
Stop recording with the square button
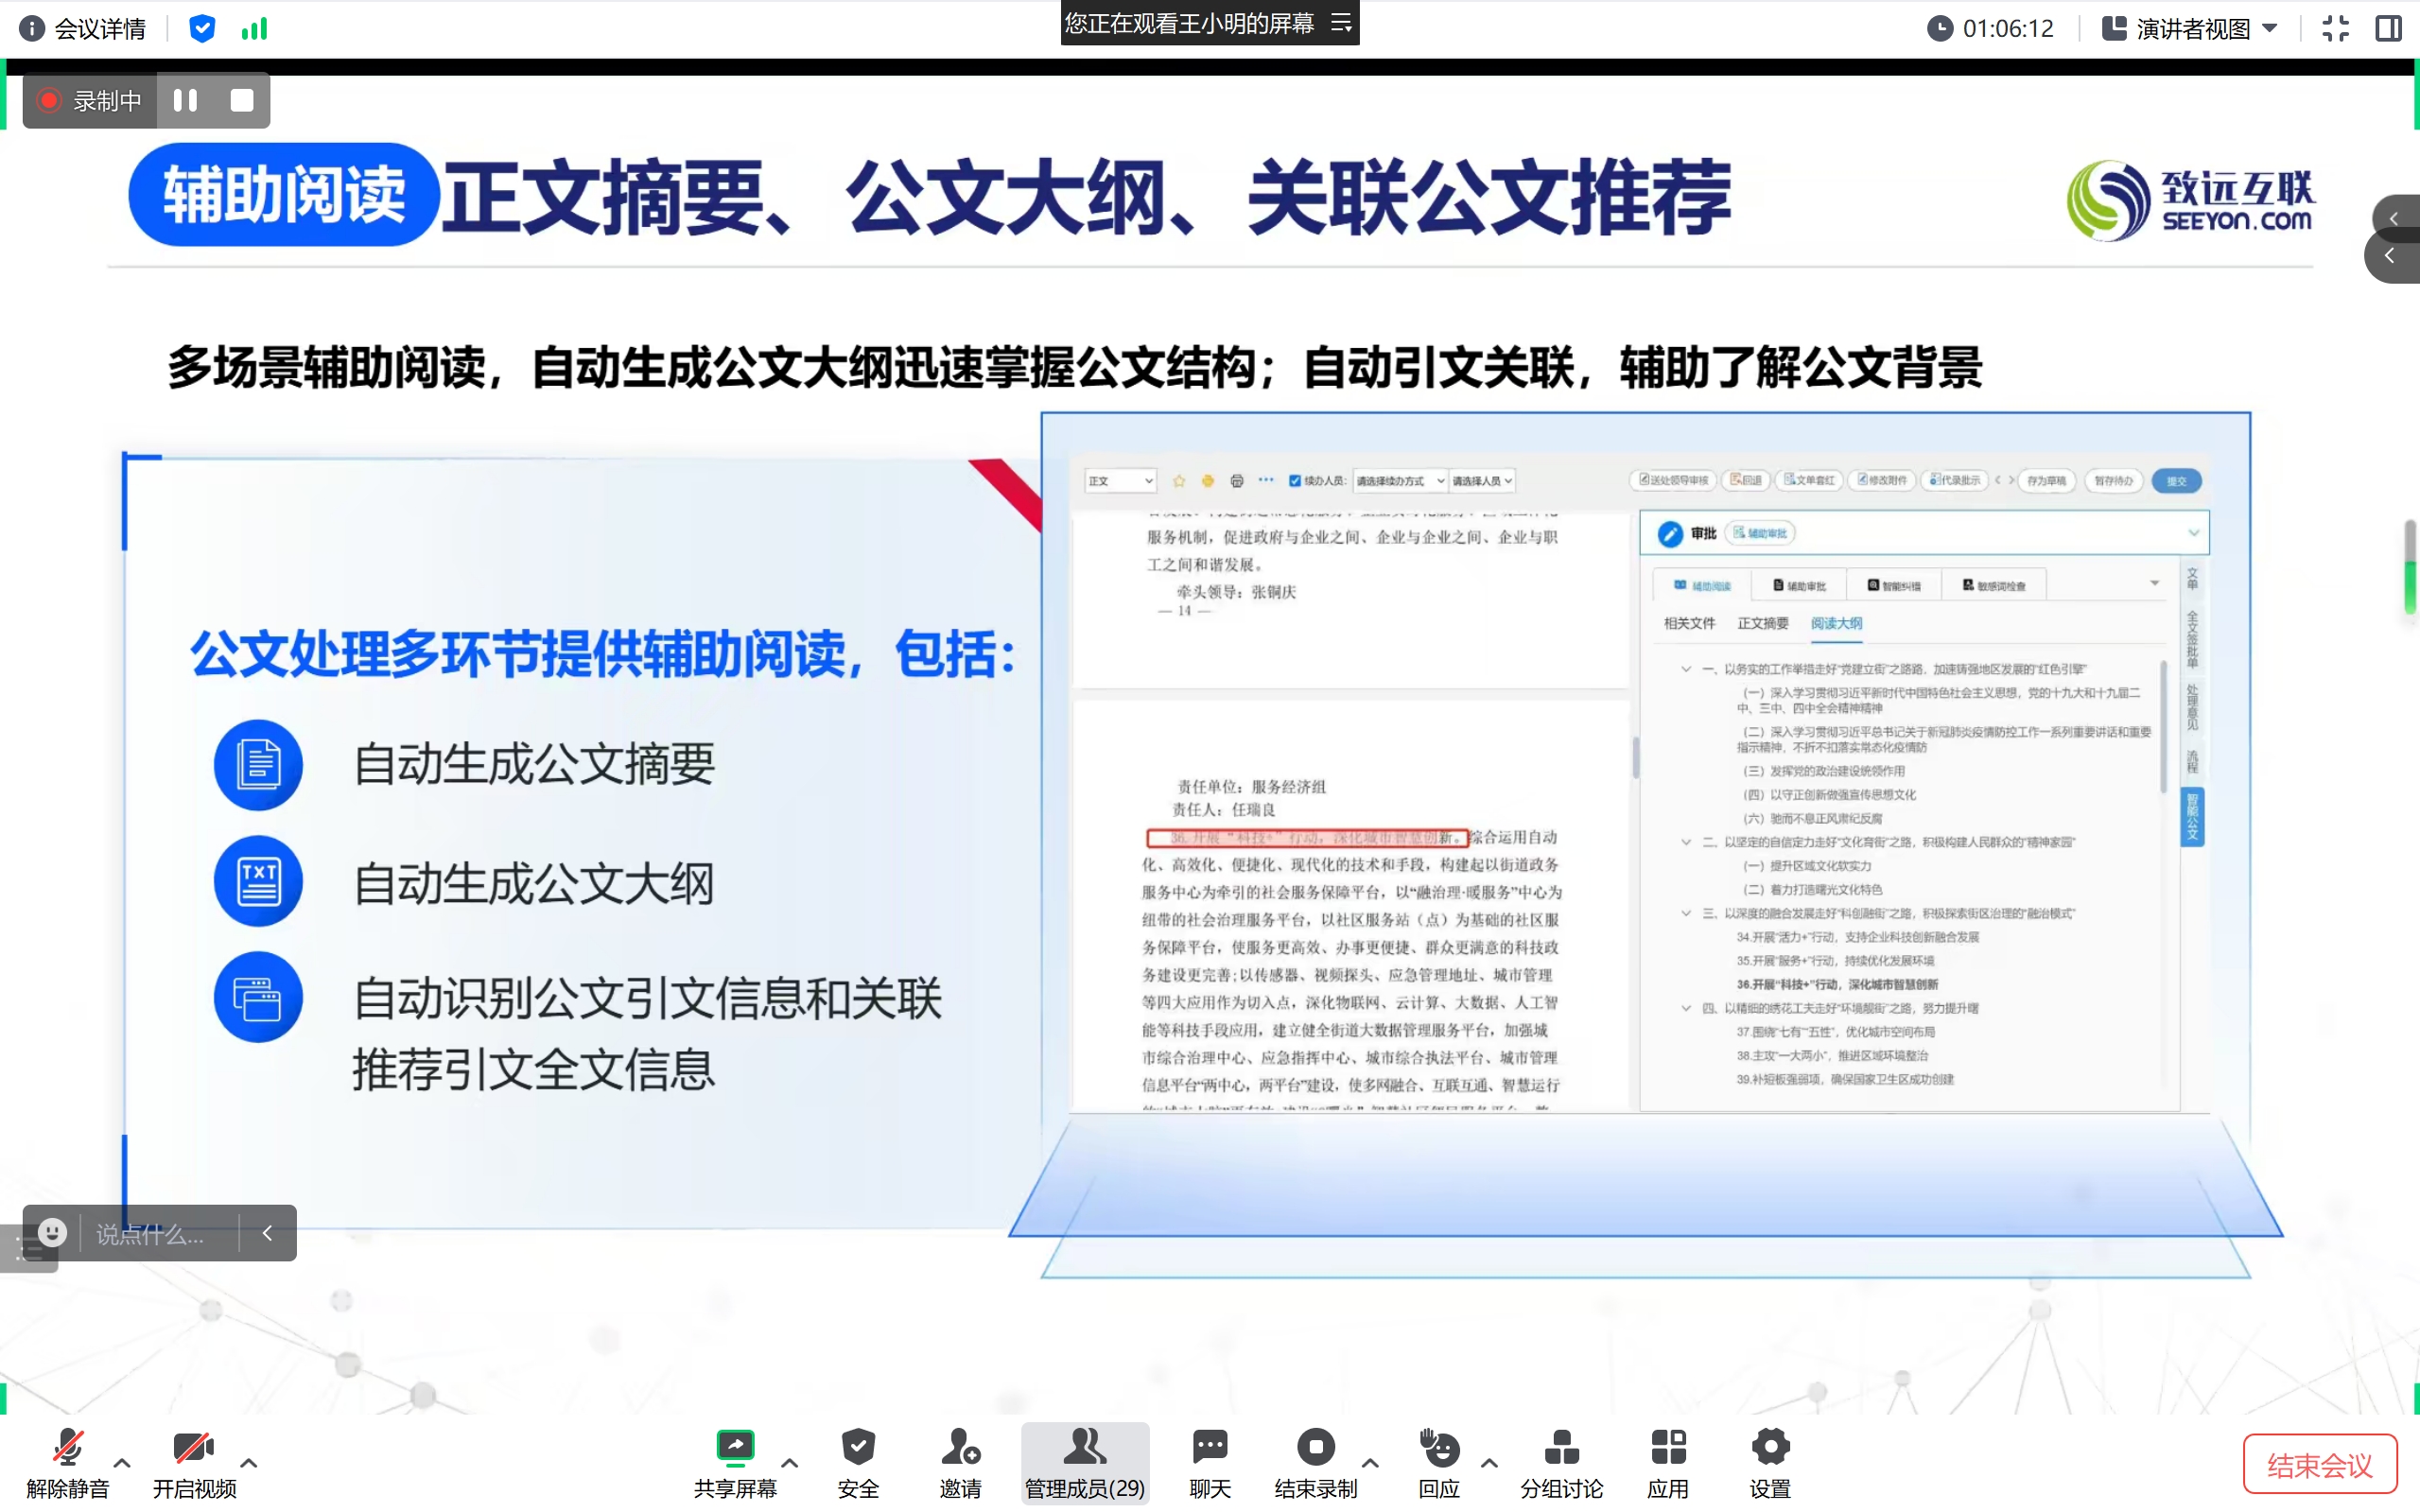242,100
